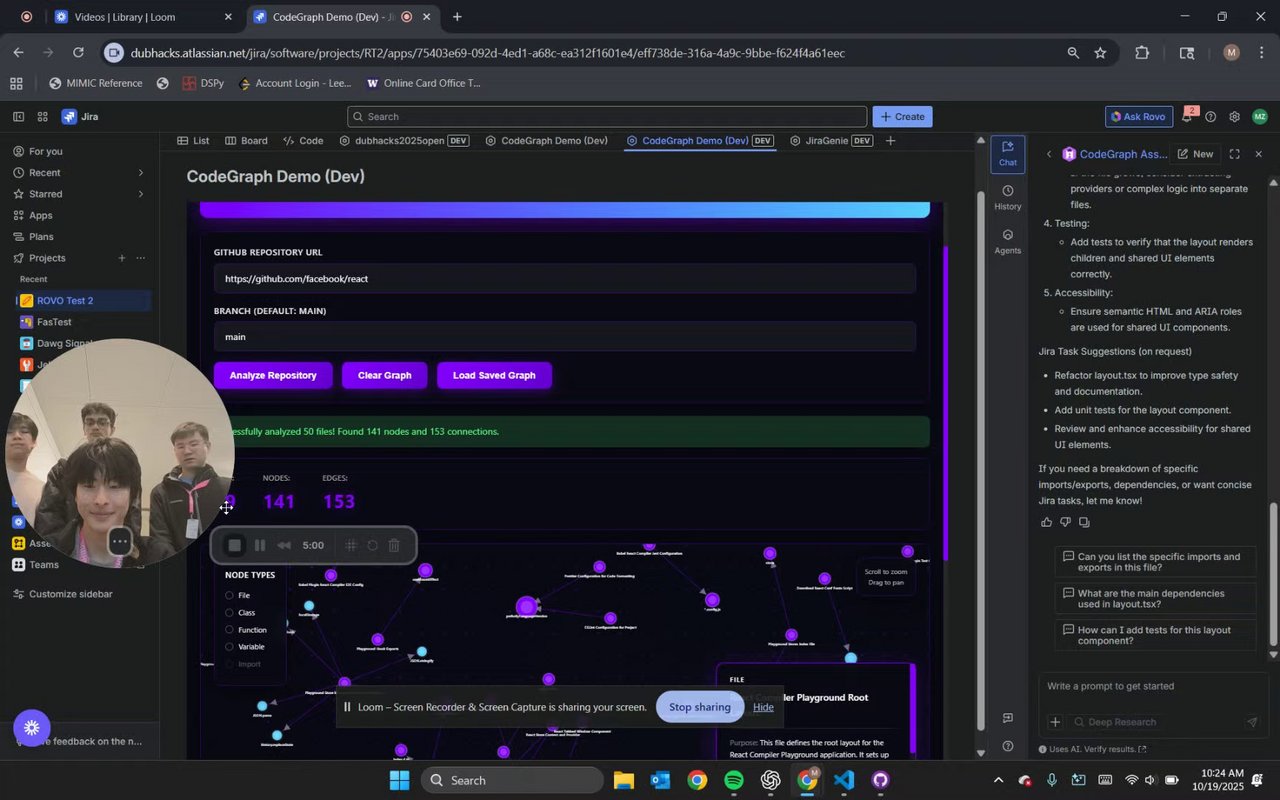
Task: Open the Rovo Agents panel
Action: 1007,241
